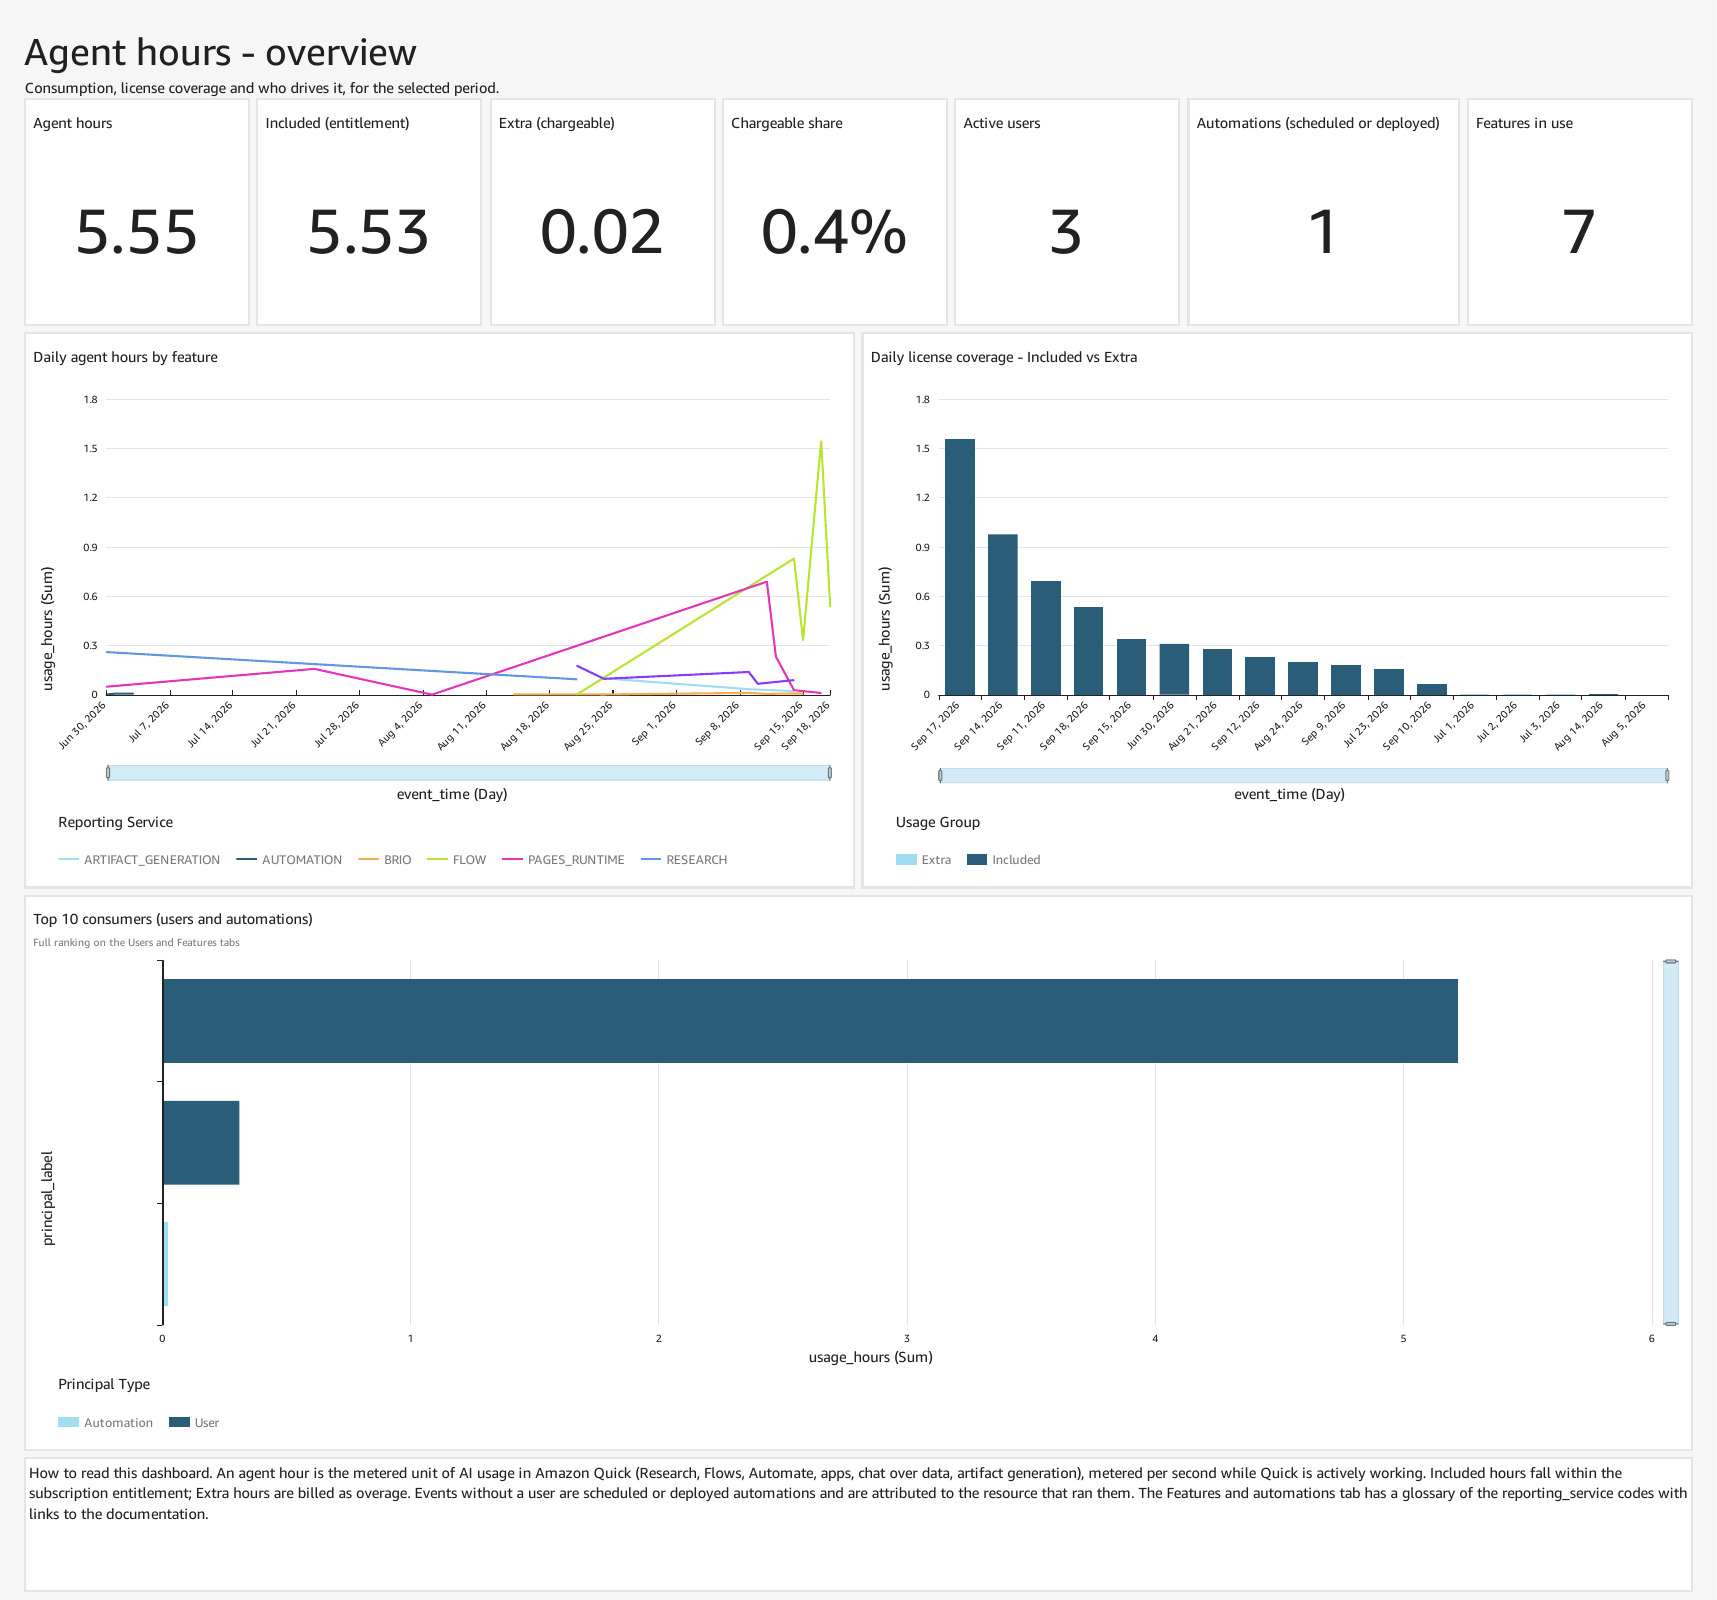Click the left handle of the feature chart range slider

pos(108,773)
